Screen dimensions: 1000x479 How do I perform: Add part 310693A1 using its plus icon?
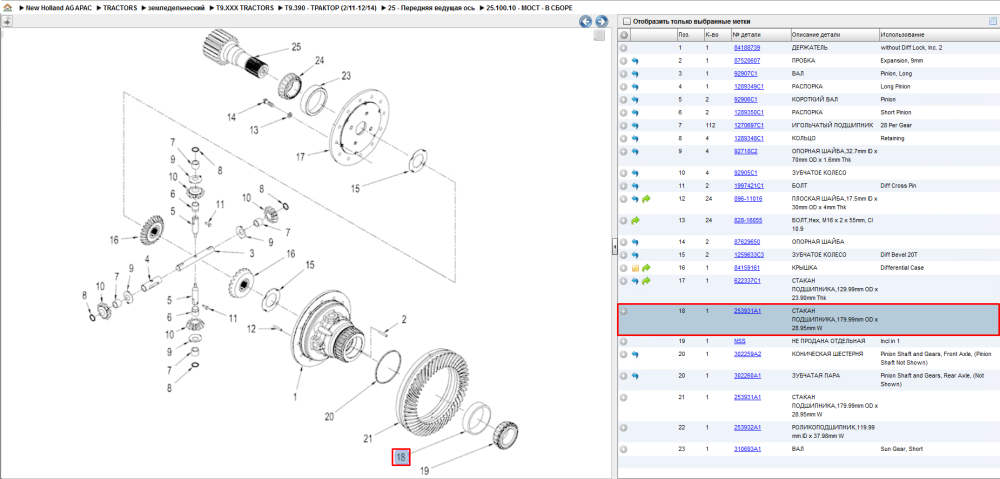[x=624, y=449]
